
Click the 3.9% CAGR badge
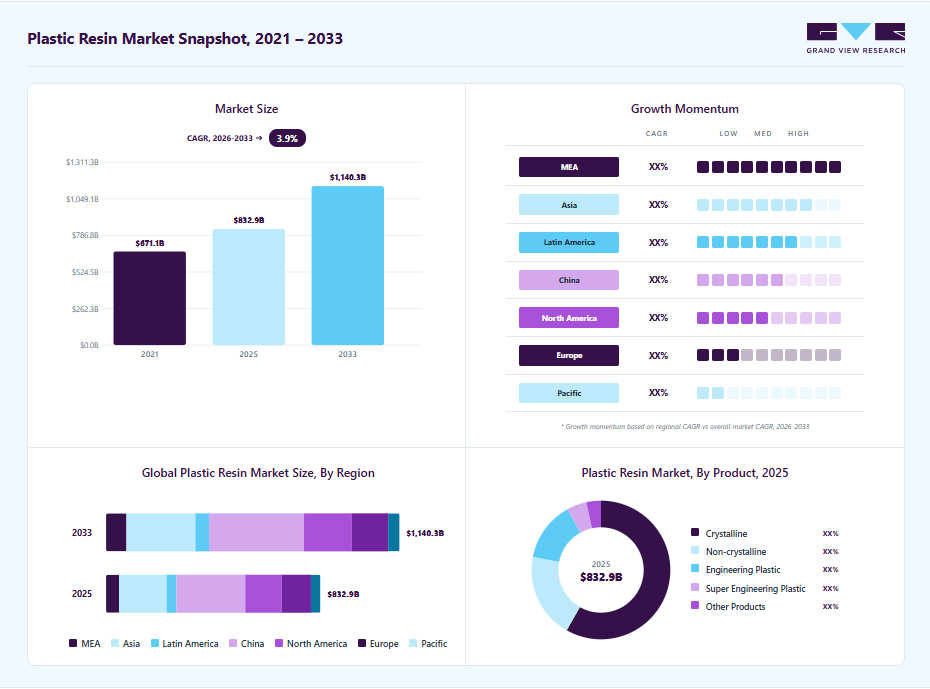(x=287, y=138)
